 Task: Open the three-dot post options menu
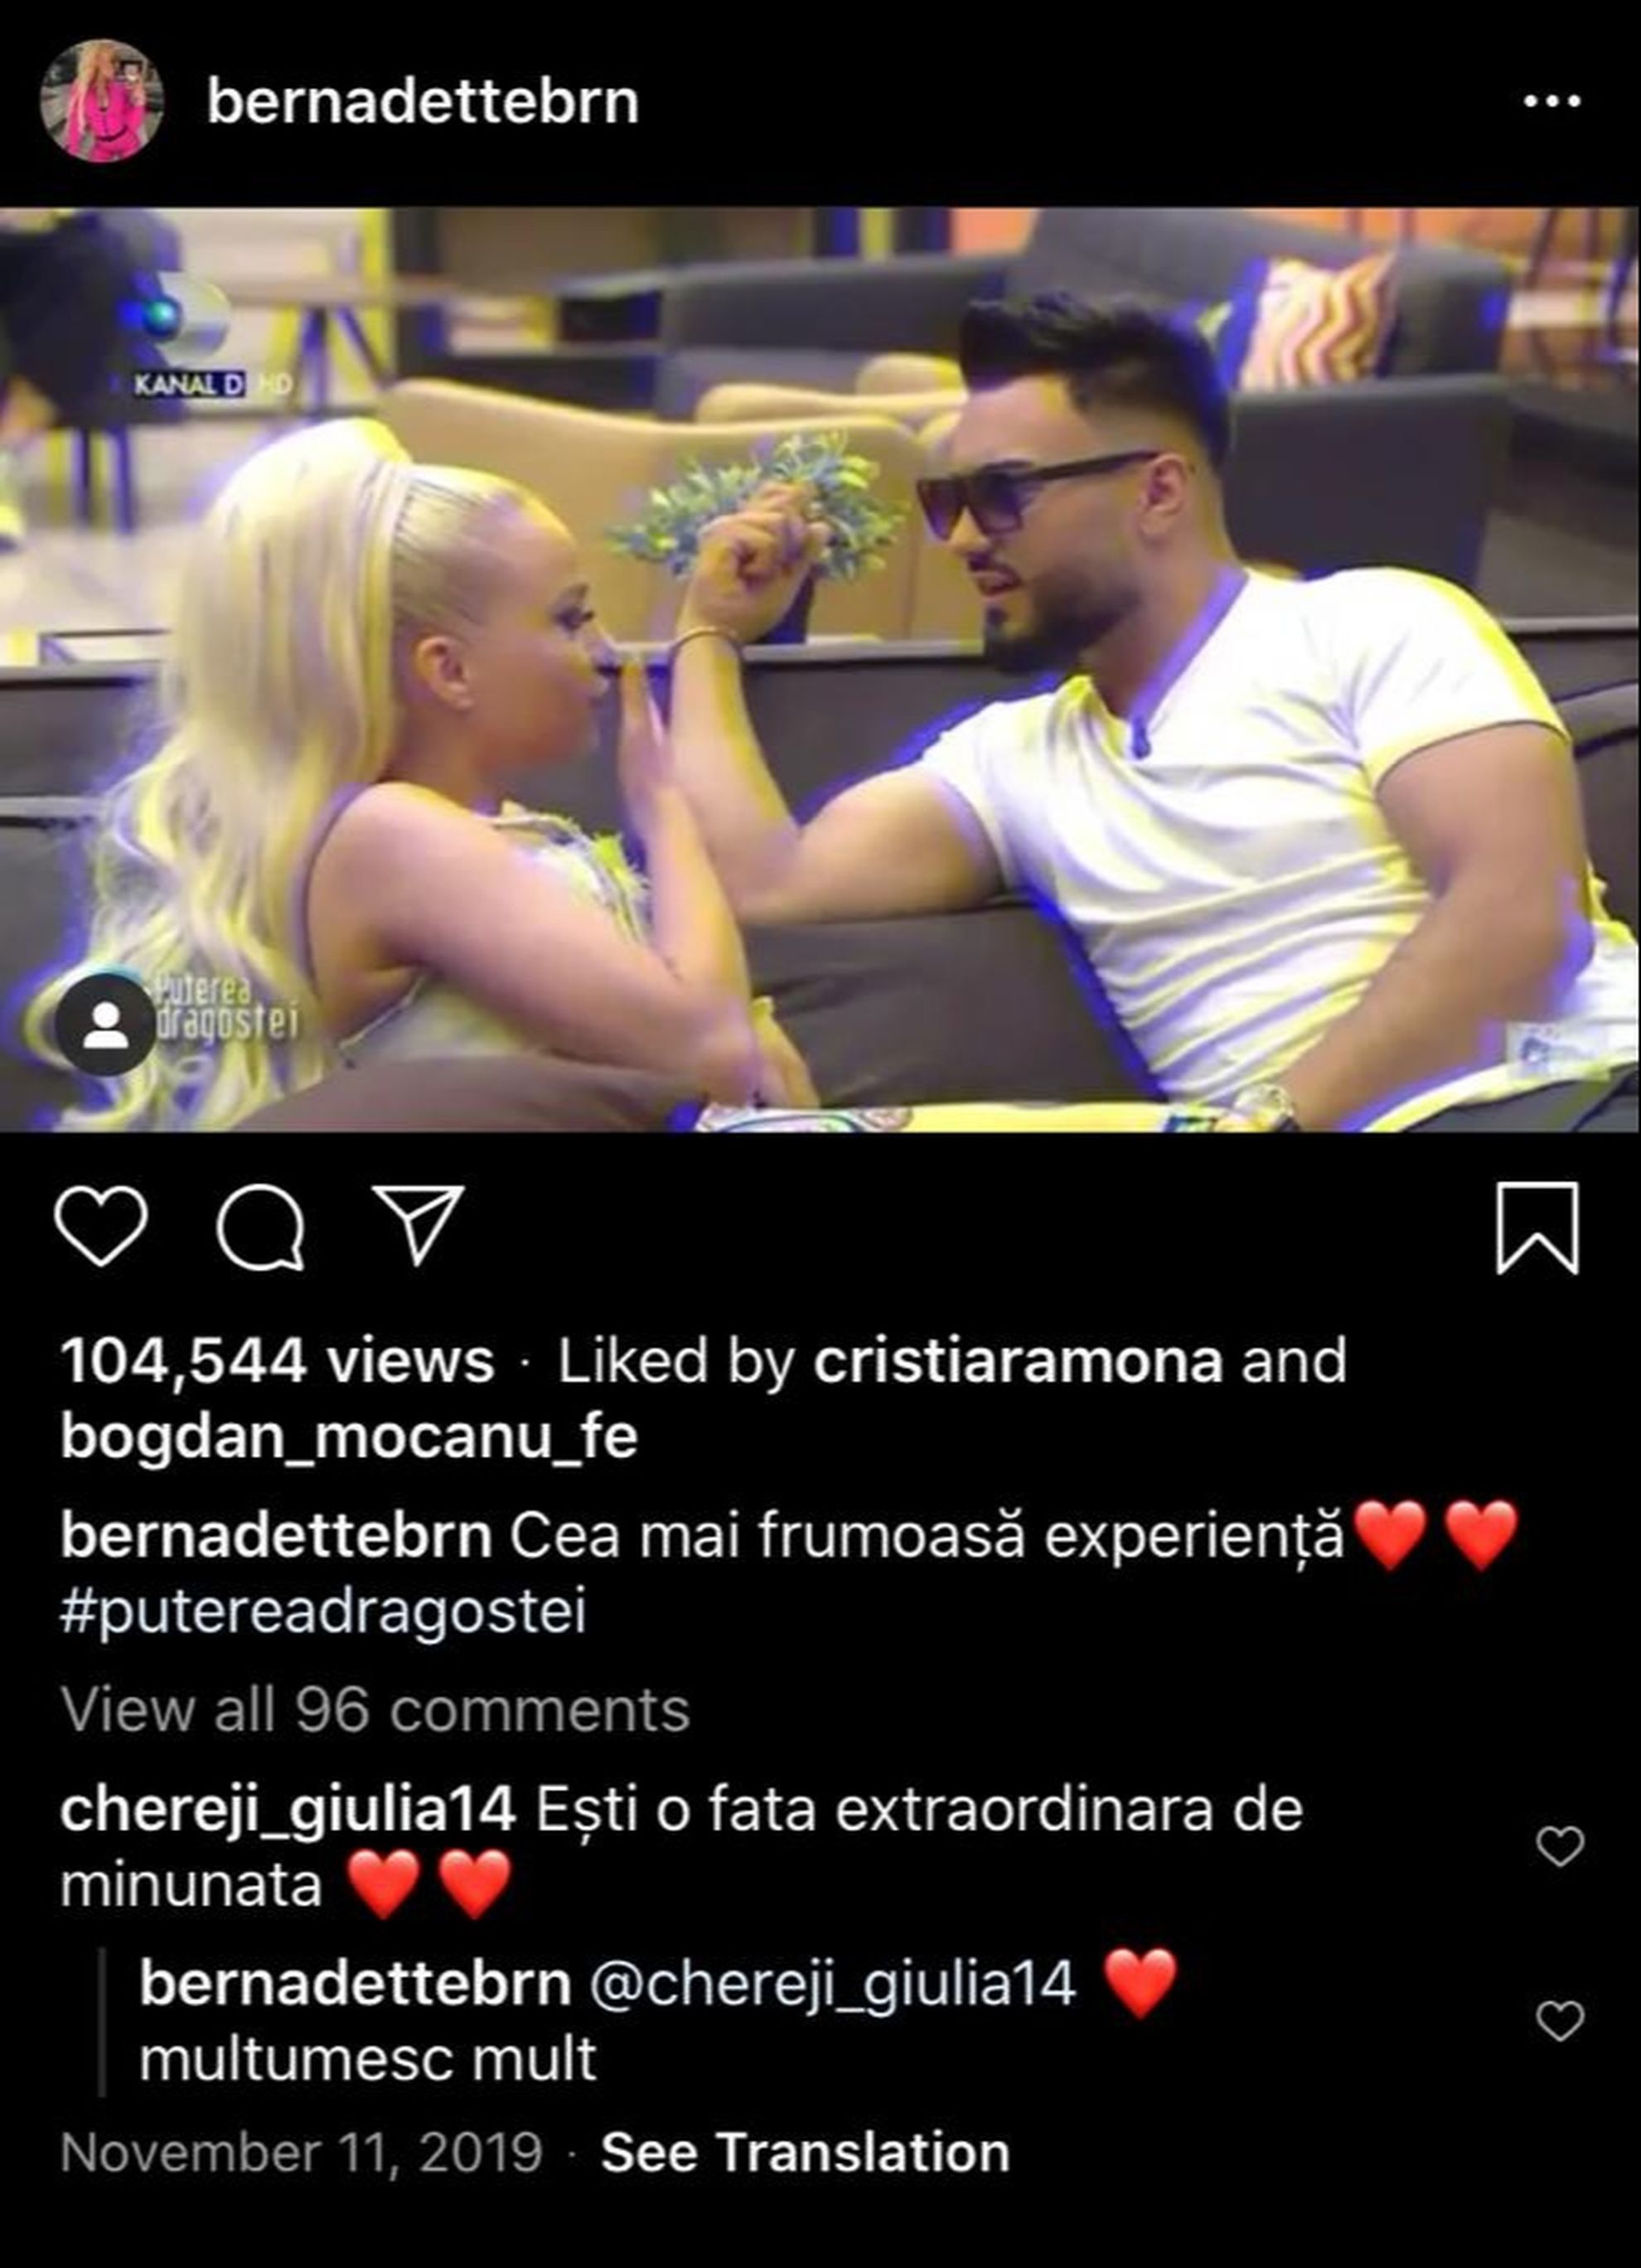tap(1552, 101)
